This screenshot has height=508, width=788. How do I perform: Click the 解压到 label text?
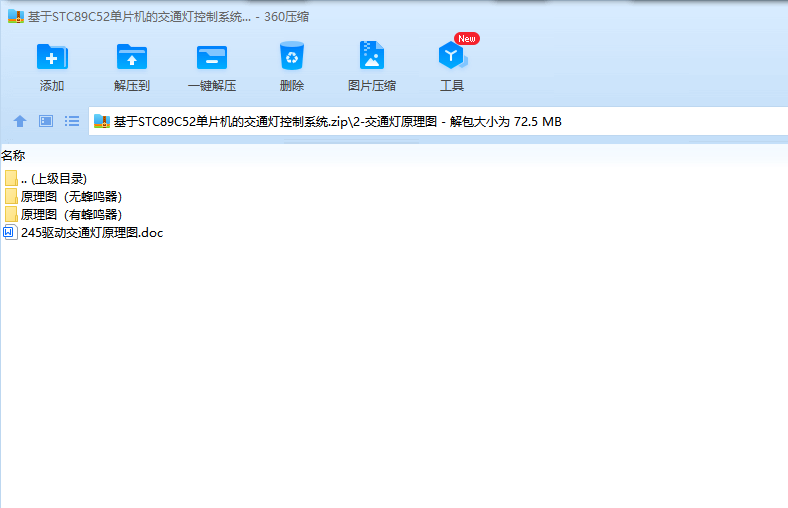132,86
